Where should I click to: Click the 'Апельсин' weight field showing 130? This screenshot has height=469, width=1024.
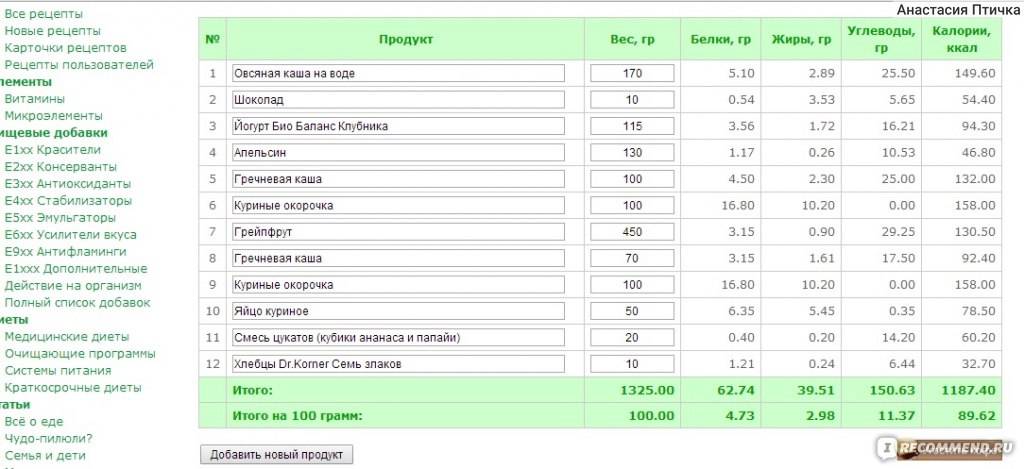click(632, 153)
